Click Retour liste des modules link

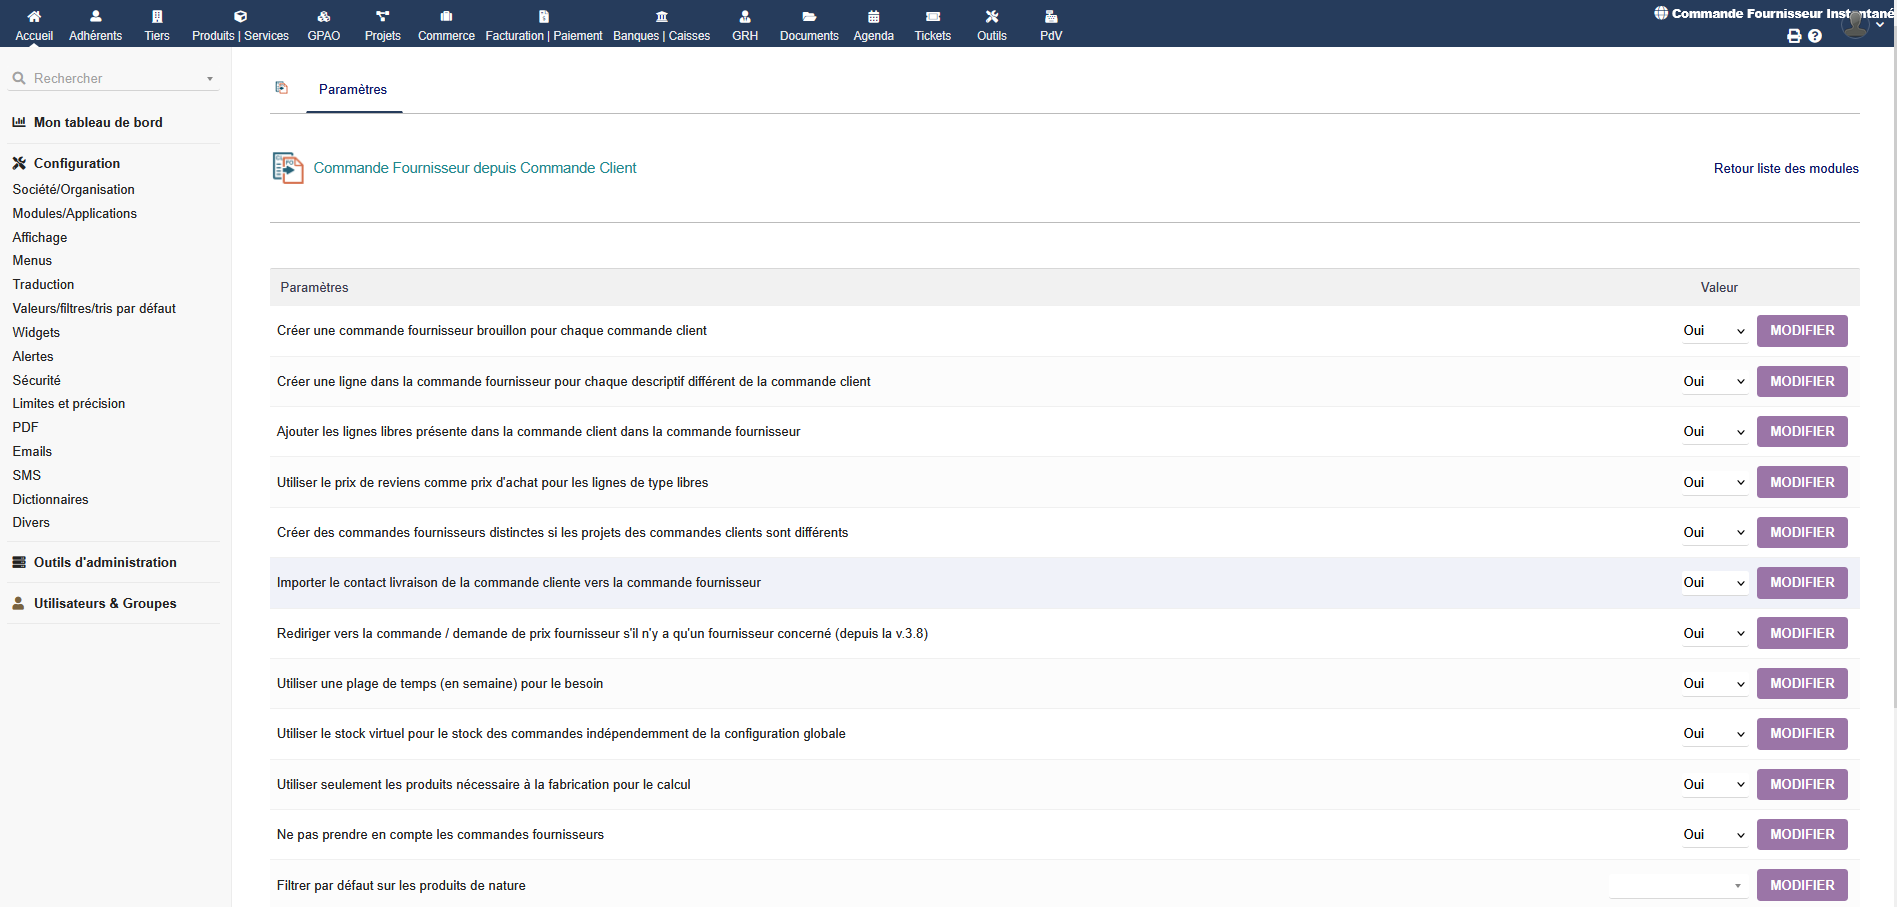point(1786,169)
